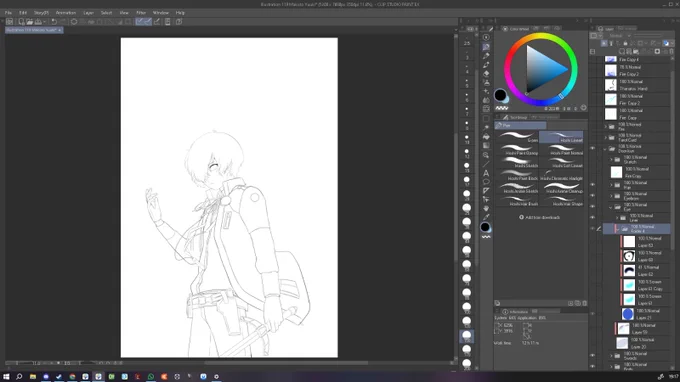Viewport: 680px width, 382px height.
Task: Expand the Sketch folder
Action: pos(611,160)
